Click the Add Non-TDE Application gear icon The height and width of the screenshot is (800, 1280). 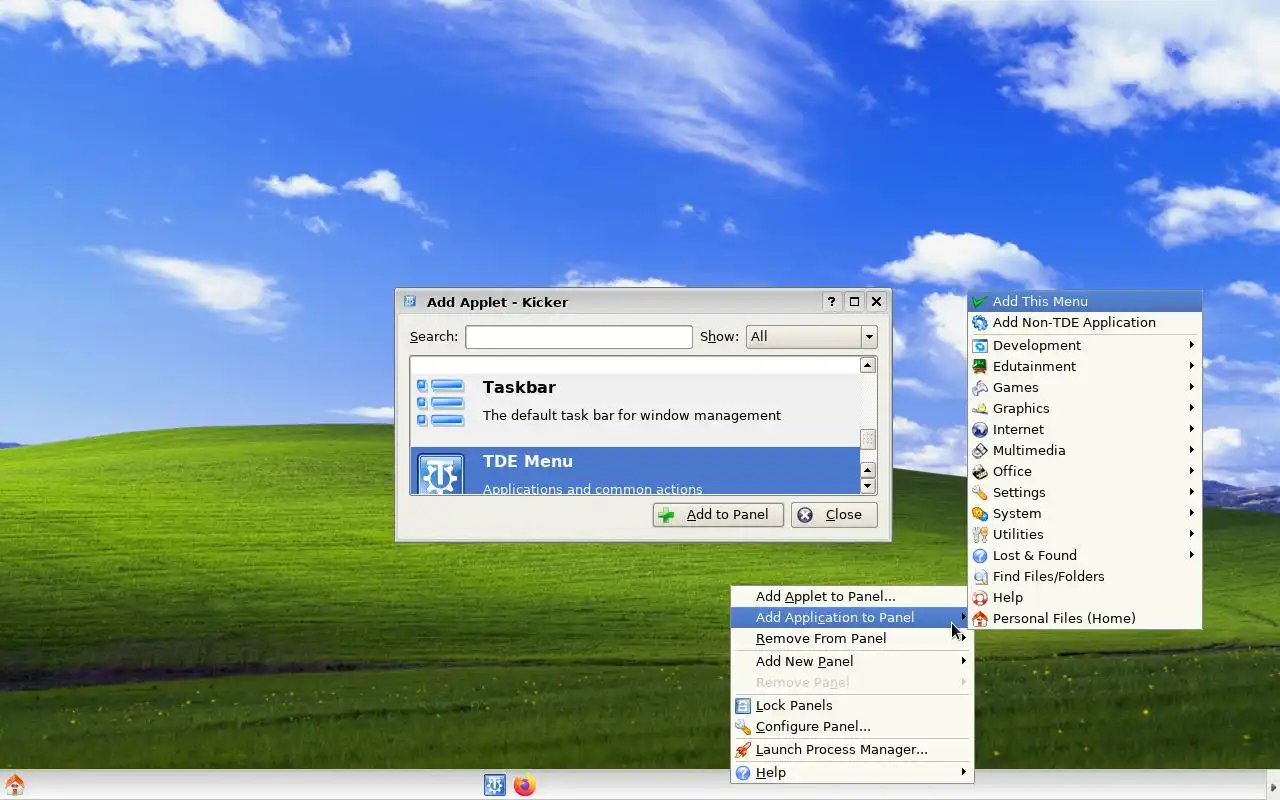[x=980, y=323]
